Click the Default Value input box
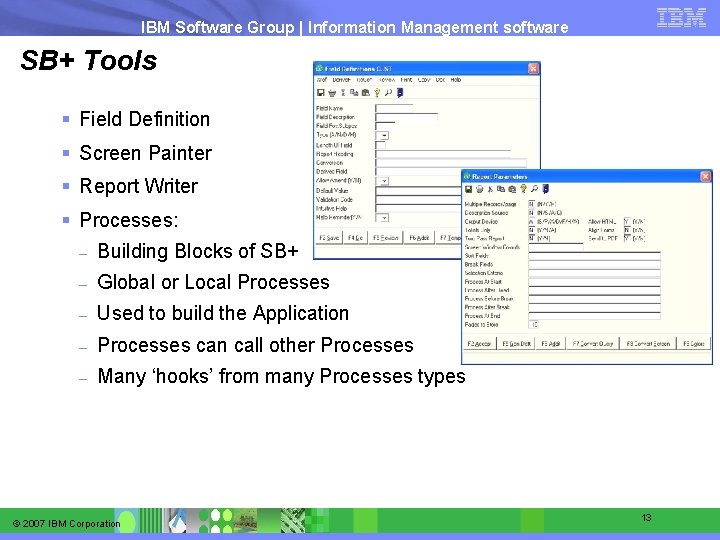This screenshot has width=720, height=540. click(x=418, y=191)
